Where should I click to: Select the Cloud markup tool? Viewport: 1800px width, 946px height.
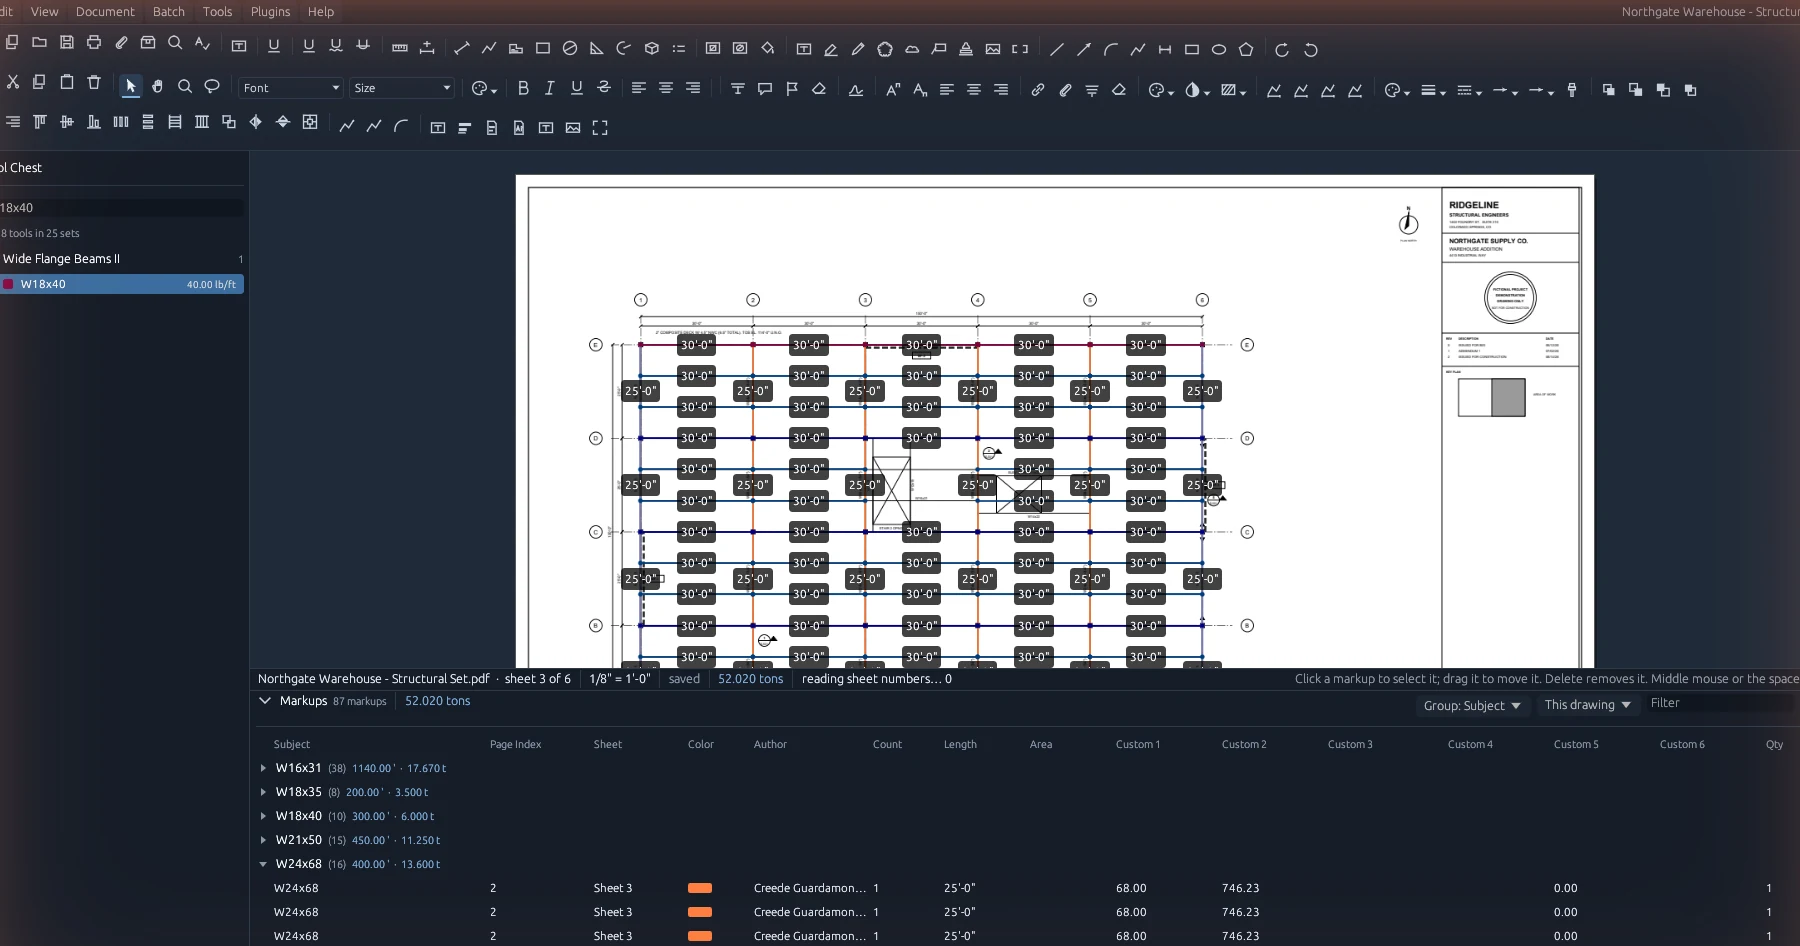[912, 49]
